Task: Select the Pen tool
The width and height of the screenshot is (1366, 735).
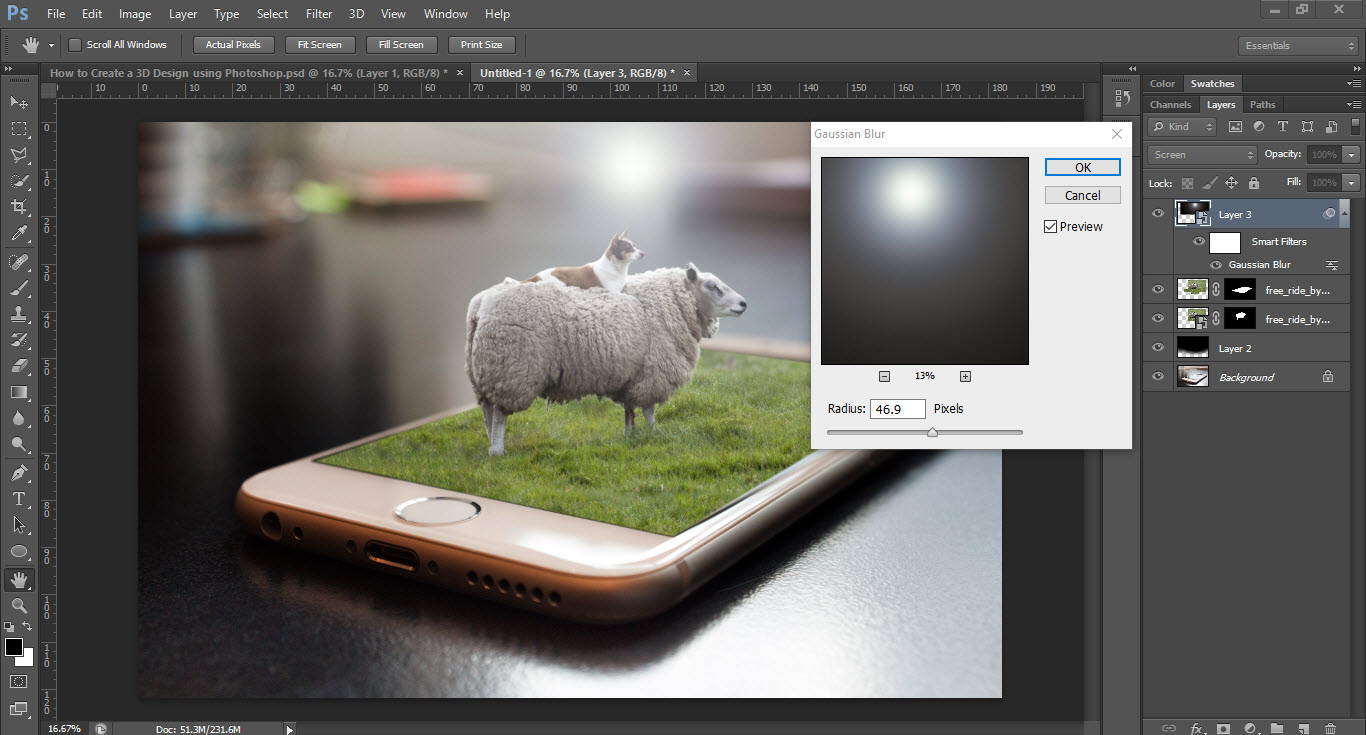Action: click(x=19, y=472)
